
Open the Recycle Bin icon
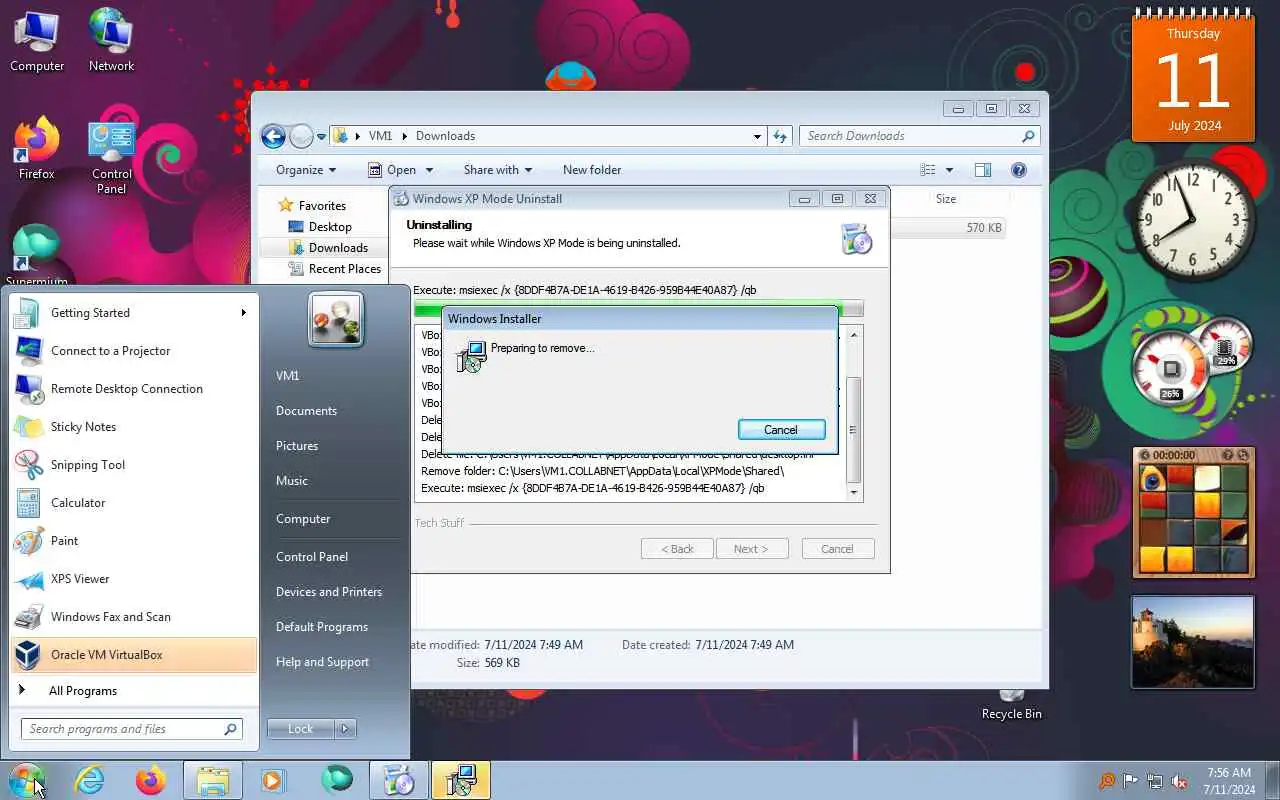click(x=1012, y=704)
